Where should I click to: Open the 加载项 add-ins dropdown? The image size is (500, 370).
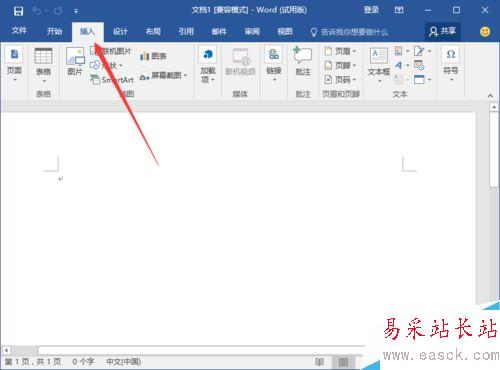(x=208, y=65)
